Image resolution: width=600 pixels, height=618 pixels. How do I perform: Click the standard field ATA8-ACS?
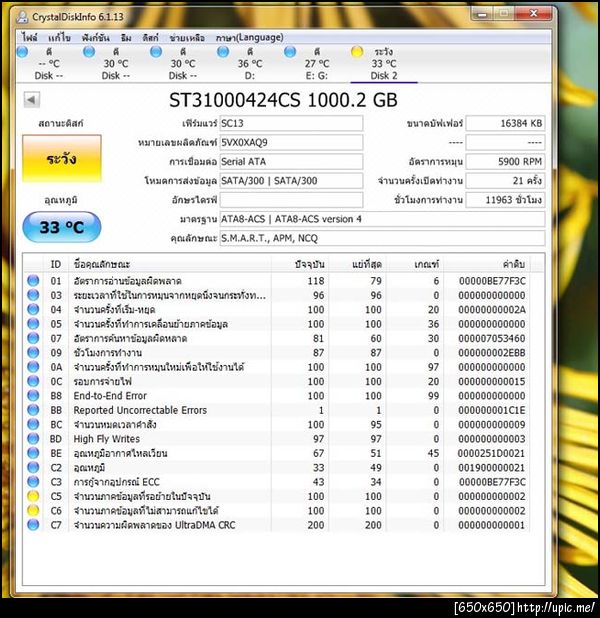tap(382, 219)
